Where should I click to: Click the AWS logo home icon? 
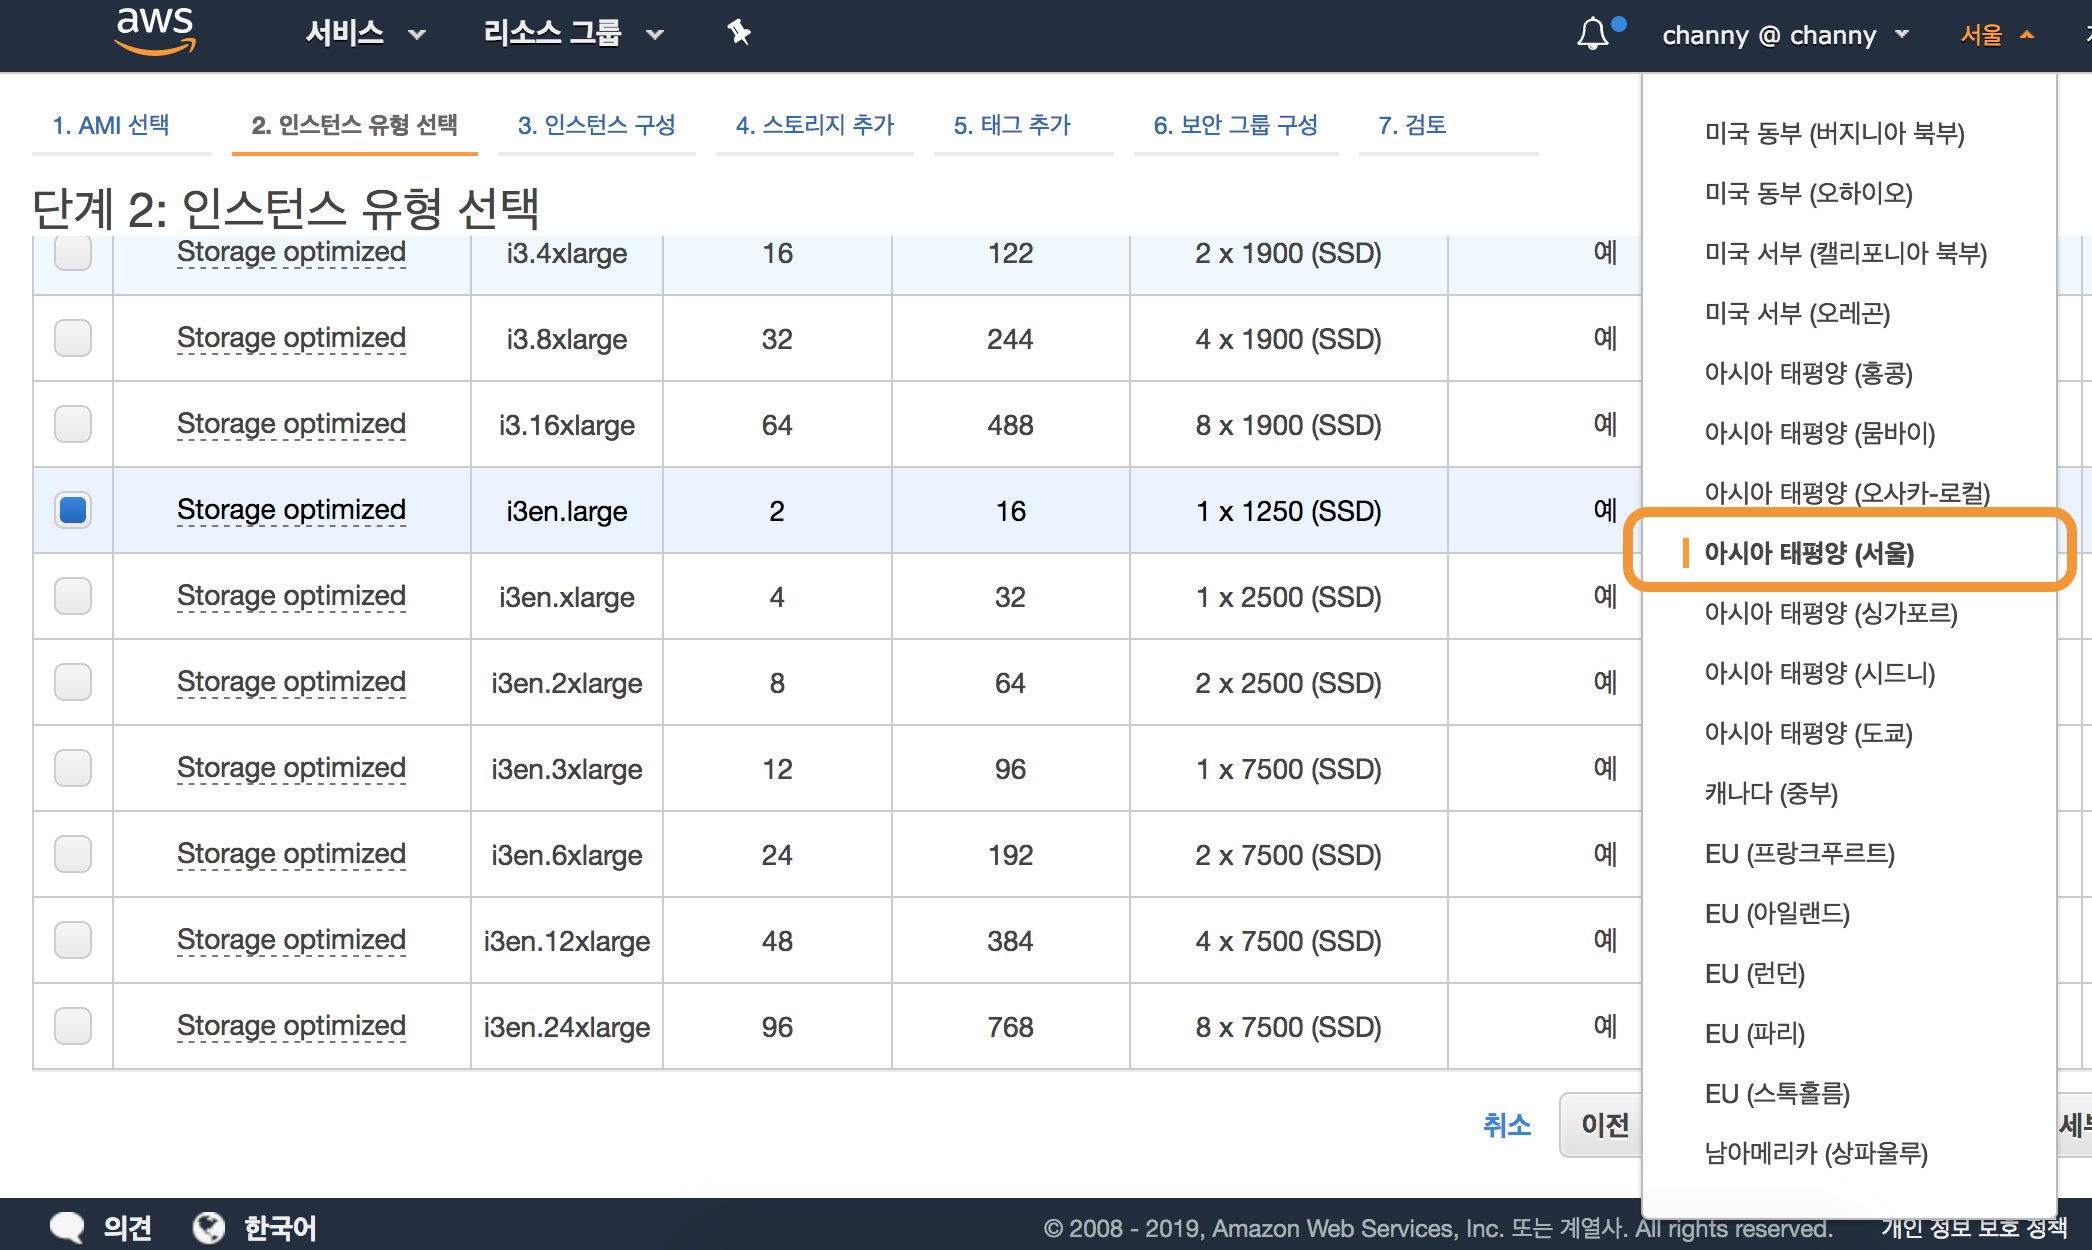click(x=155, y=30)
